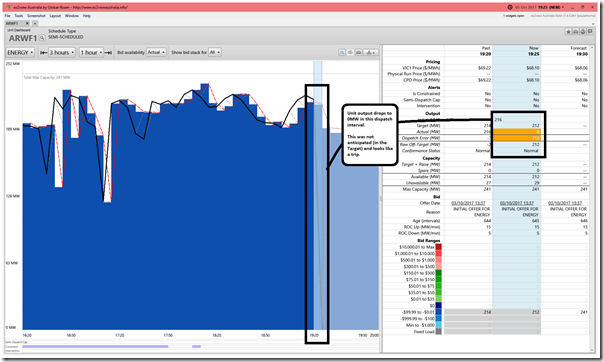
Task: Click the star favourite icon
Action: coord(569,32)
